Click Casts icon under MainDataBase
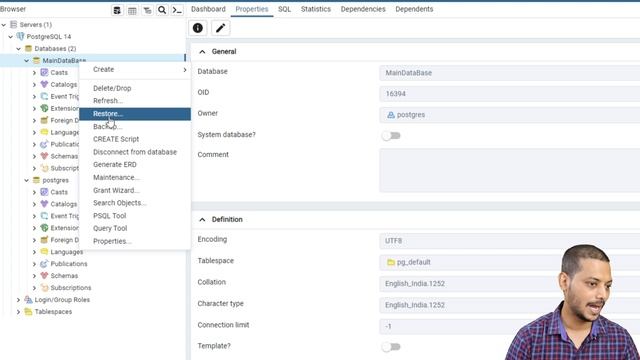Viewport: 640px width, 360px height. click(44, 72)
